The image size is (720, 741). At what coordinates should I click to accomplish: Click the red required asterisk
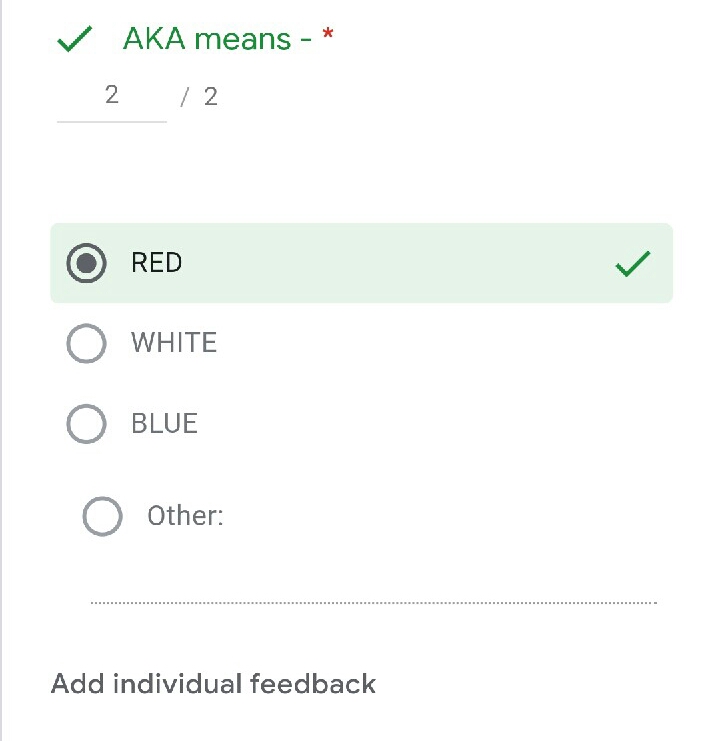(328, 36)
